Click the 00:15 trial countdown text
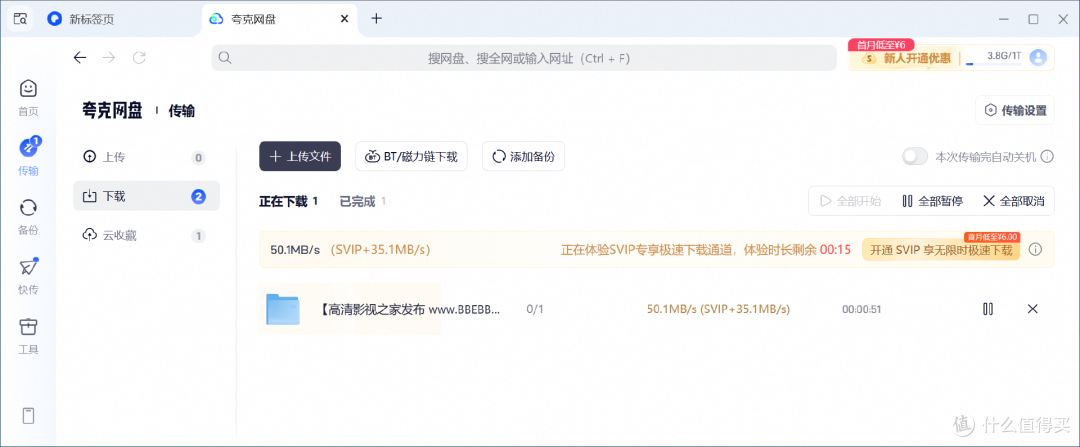Viewport: 1080px width, 447px height. 835,249
